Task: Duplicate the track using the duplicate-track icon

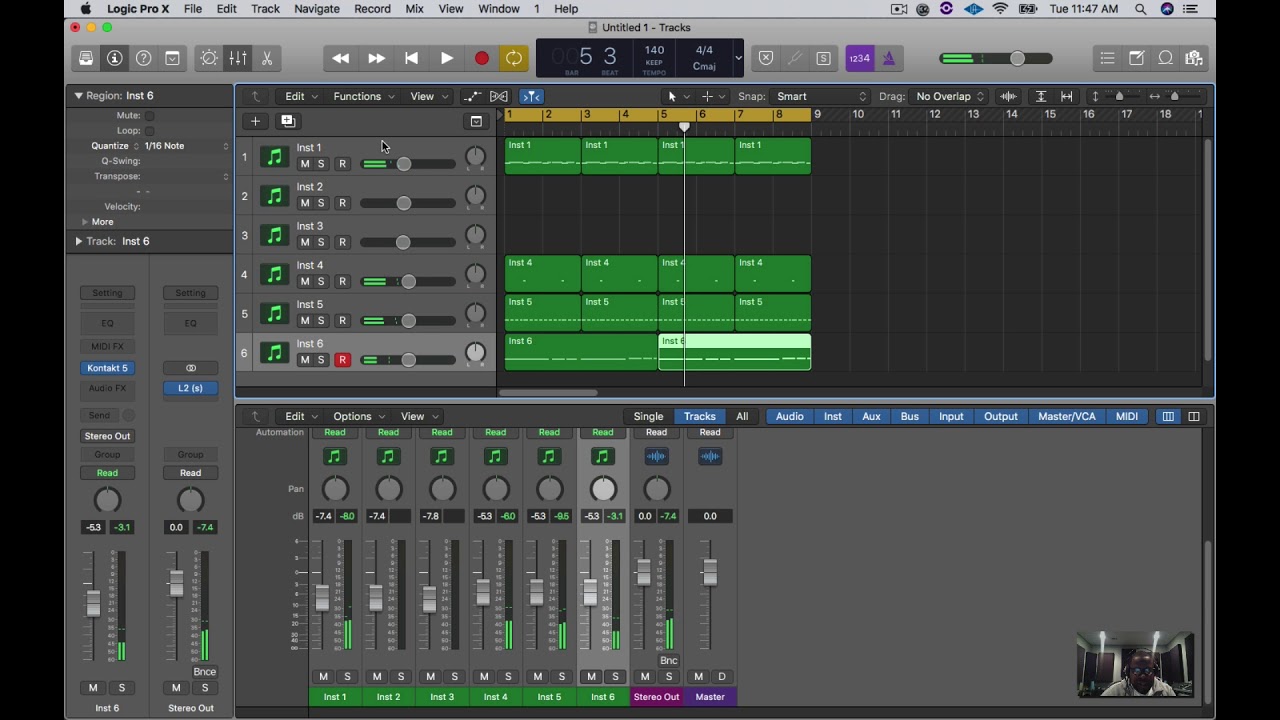Action: (x=288, y=121)
